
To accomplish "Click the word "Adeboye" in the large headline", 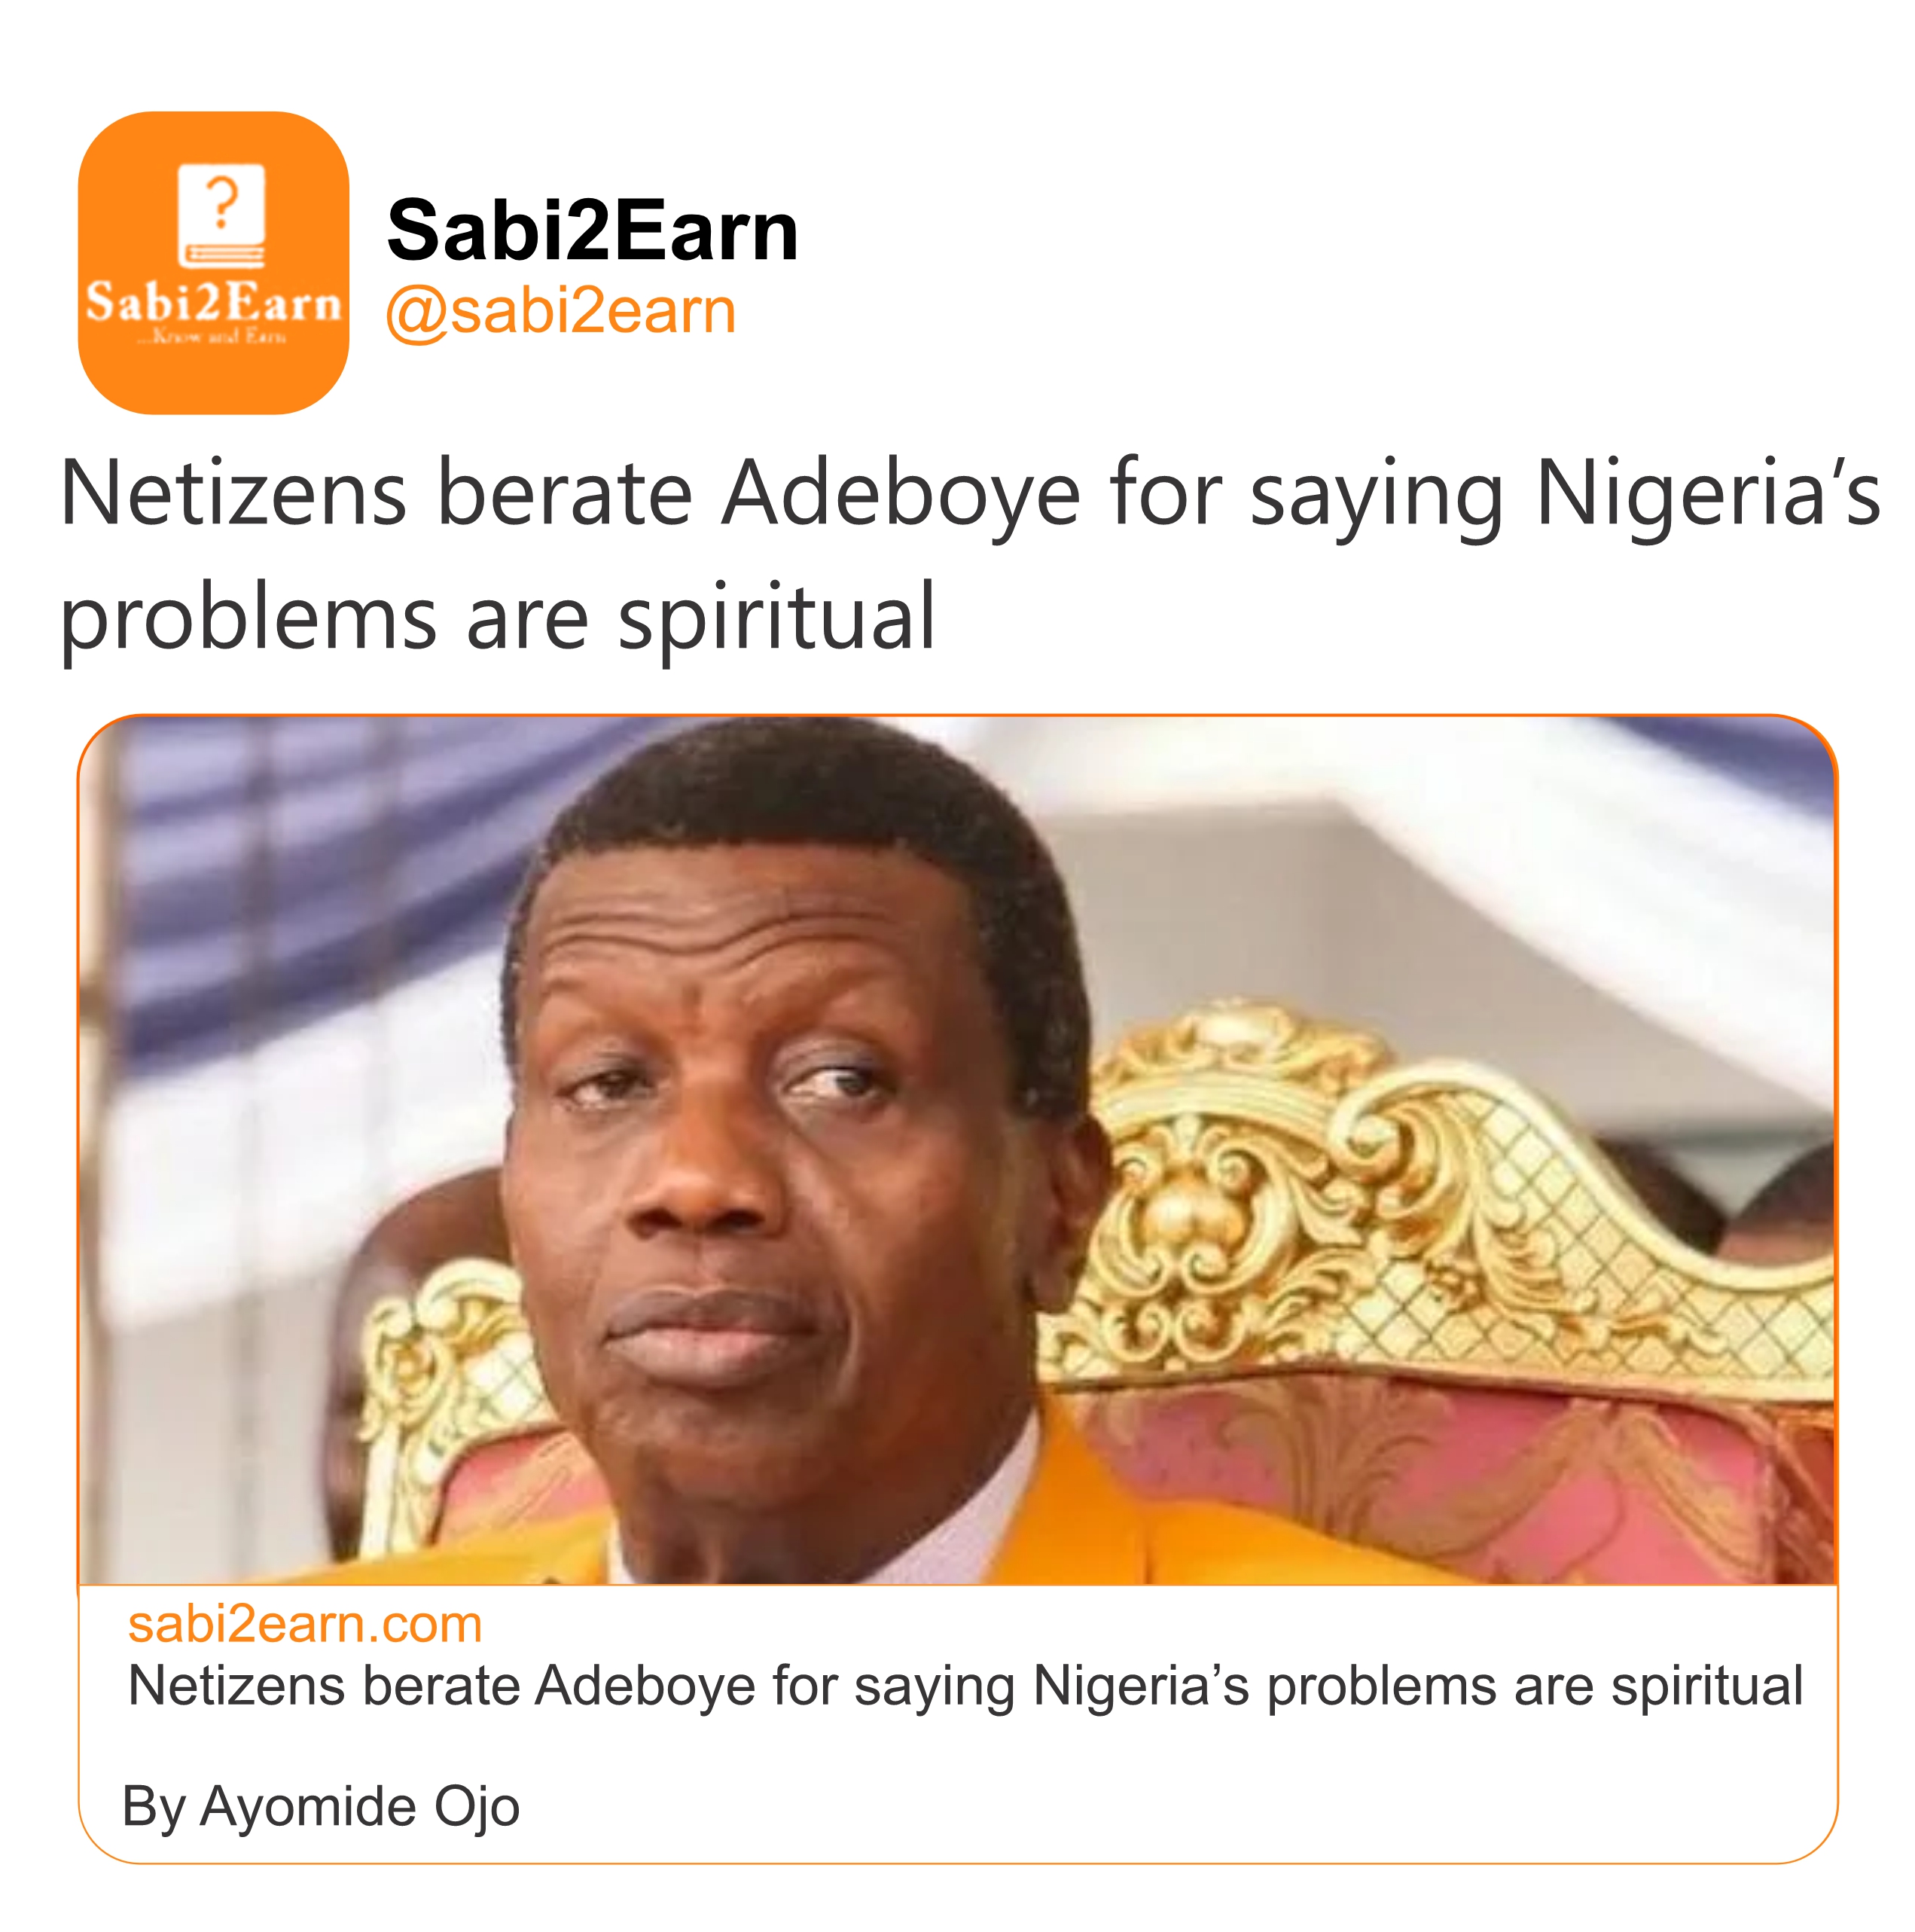I will (900, 493).
